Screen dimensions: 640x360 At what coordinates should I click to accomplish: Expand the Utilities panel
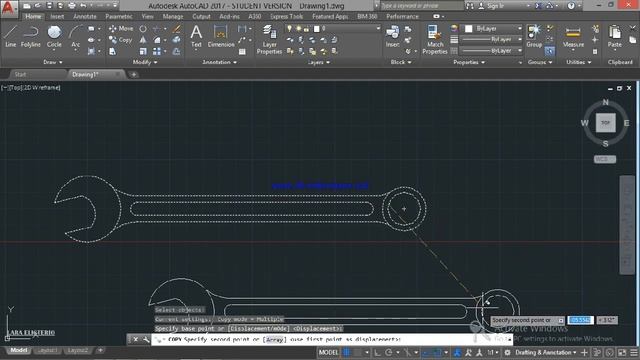[578, 62]
